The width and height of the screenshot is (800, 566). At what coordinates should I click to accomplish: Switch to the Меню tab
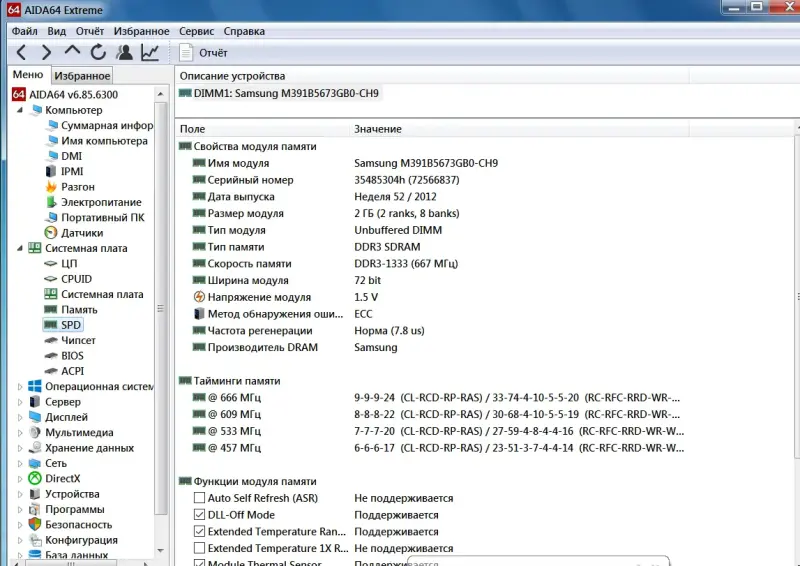[x=28, y=75]
